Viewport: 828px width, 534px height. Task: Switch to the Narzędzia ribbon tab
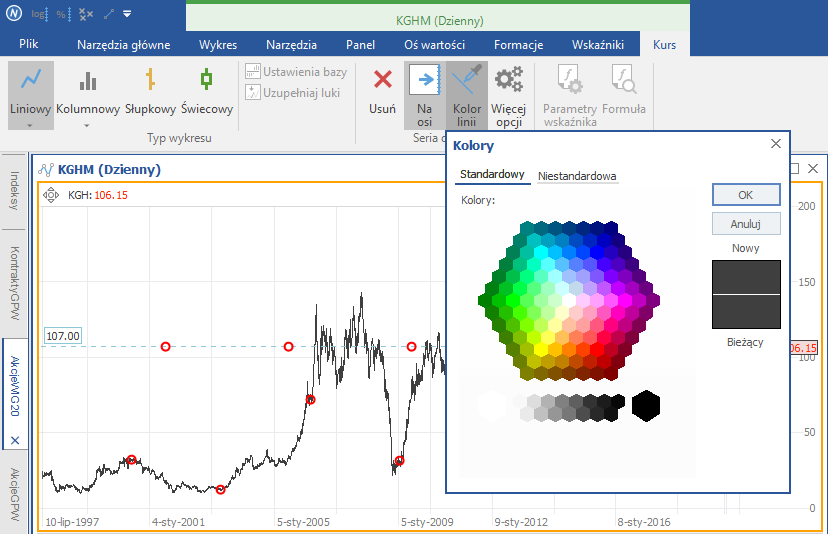coord(291,45)
